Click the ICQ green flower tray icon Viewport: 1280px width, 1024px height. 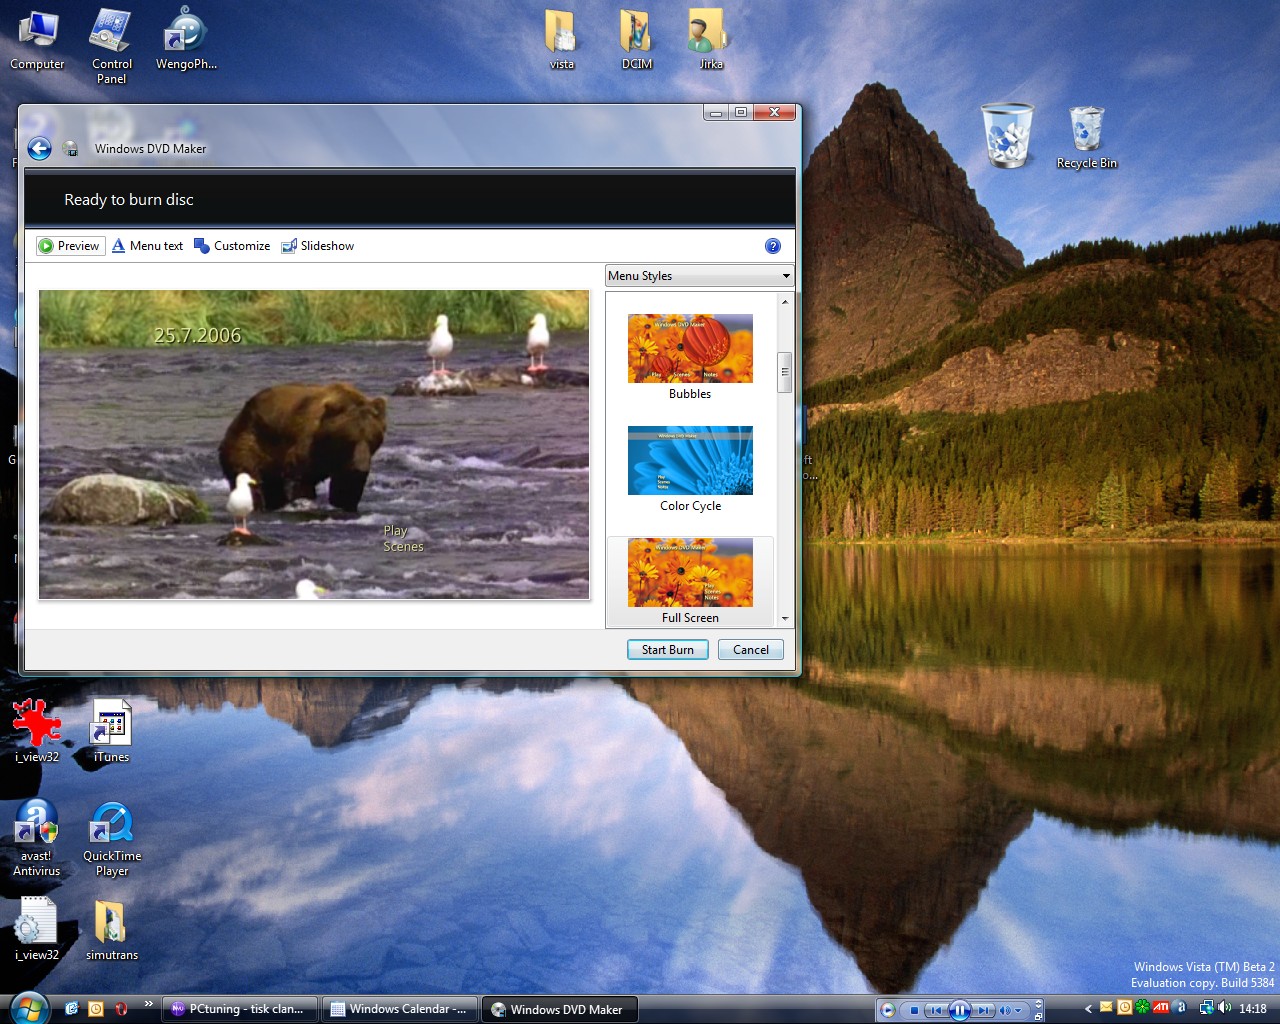[x=1142, y=1008]
